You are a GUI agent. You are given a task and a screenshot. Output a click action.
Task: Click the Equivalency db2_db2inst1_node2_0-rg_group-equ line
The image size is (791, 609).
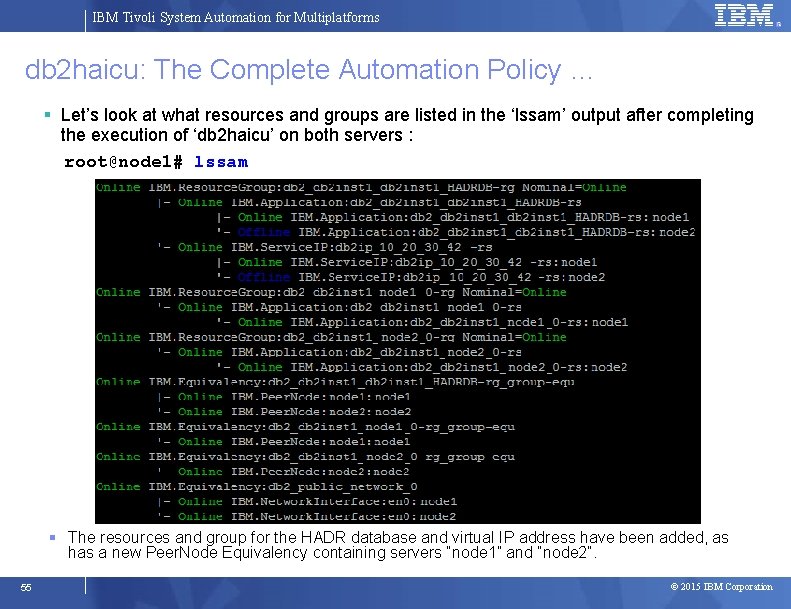305,457
